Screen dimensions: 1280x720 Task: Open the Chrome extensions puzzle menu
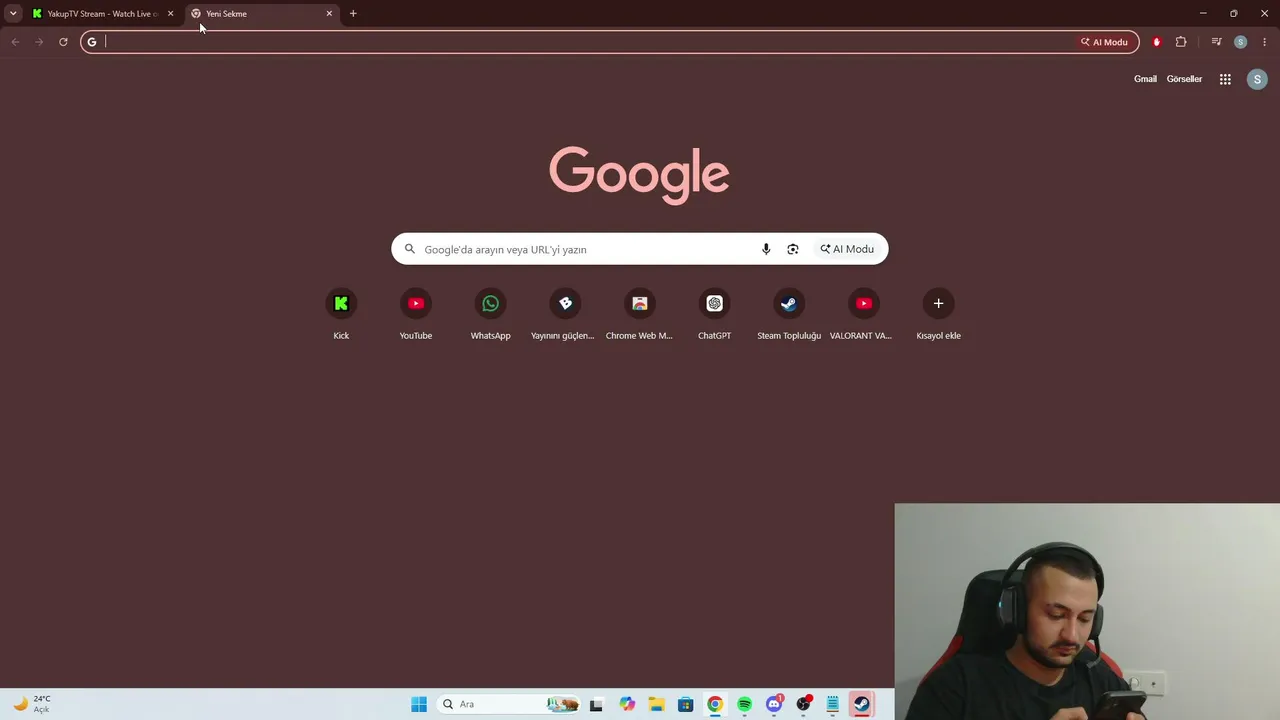pyautogui.click(x=1181, y=42)
